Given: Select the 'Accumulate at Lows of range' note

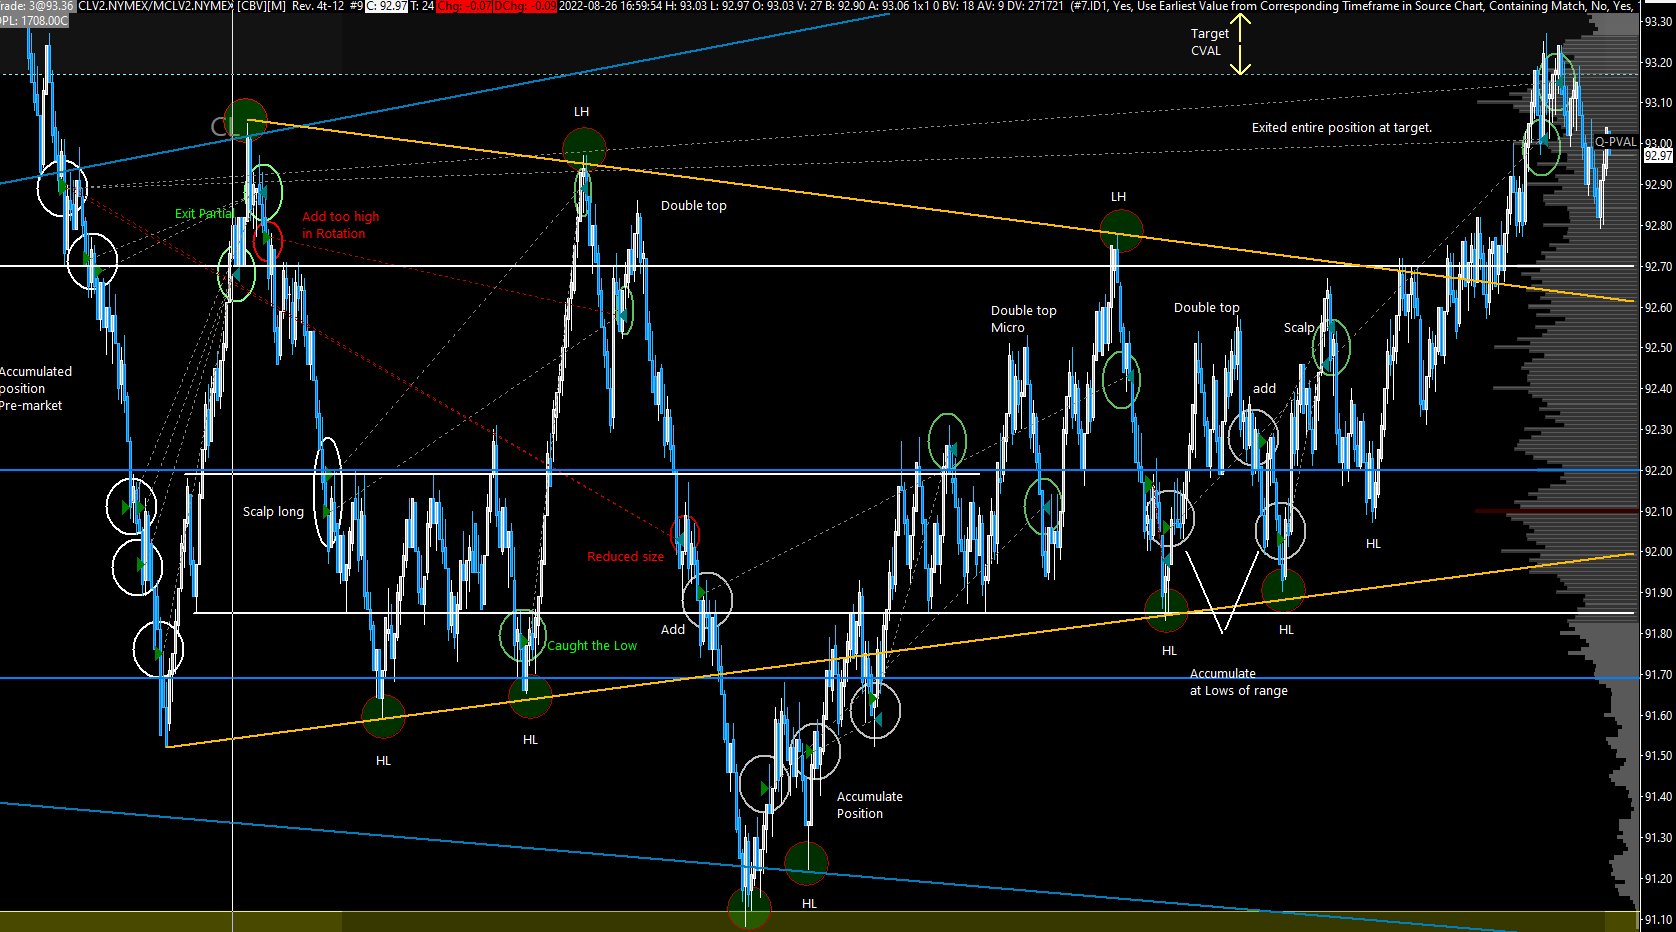Looking at the screenshot, I should click(x=1238, y=682).
